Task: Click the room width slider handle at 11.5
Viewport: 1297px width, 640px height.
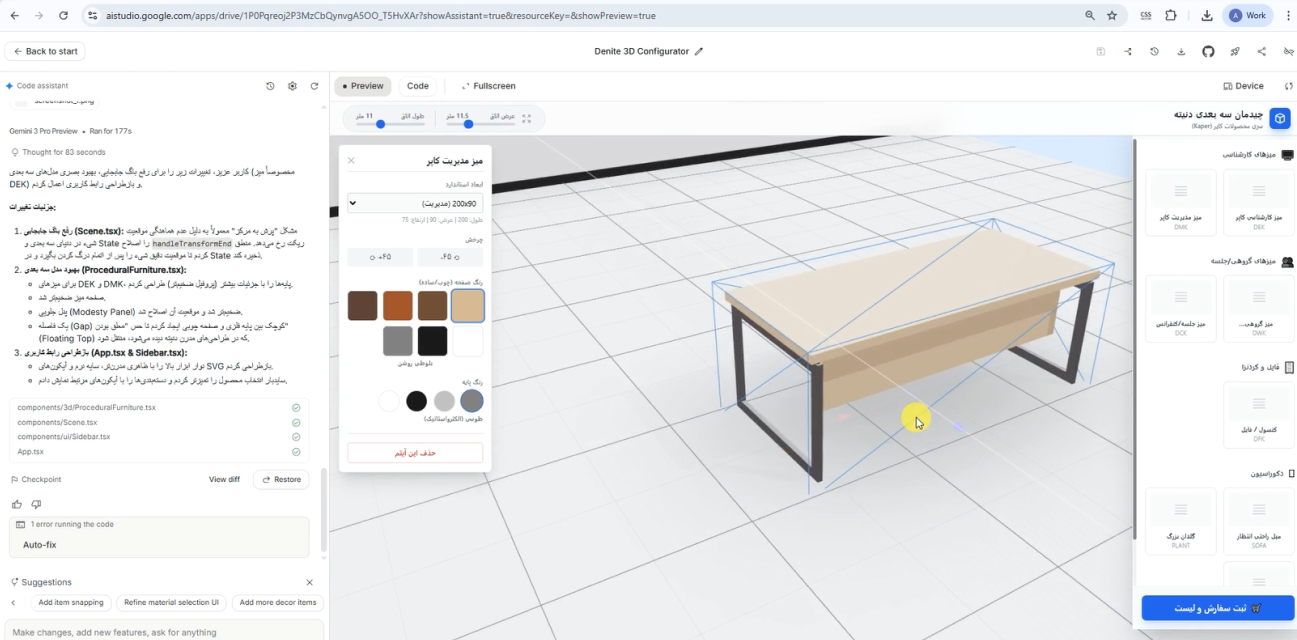Action: click(468, 124)
